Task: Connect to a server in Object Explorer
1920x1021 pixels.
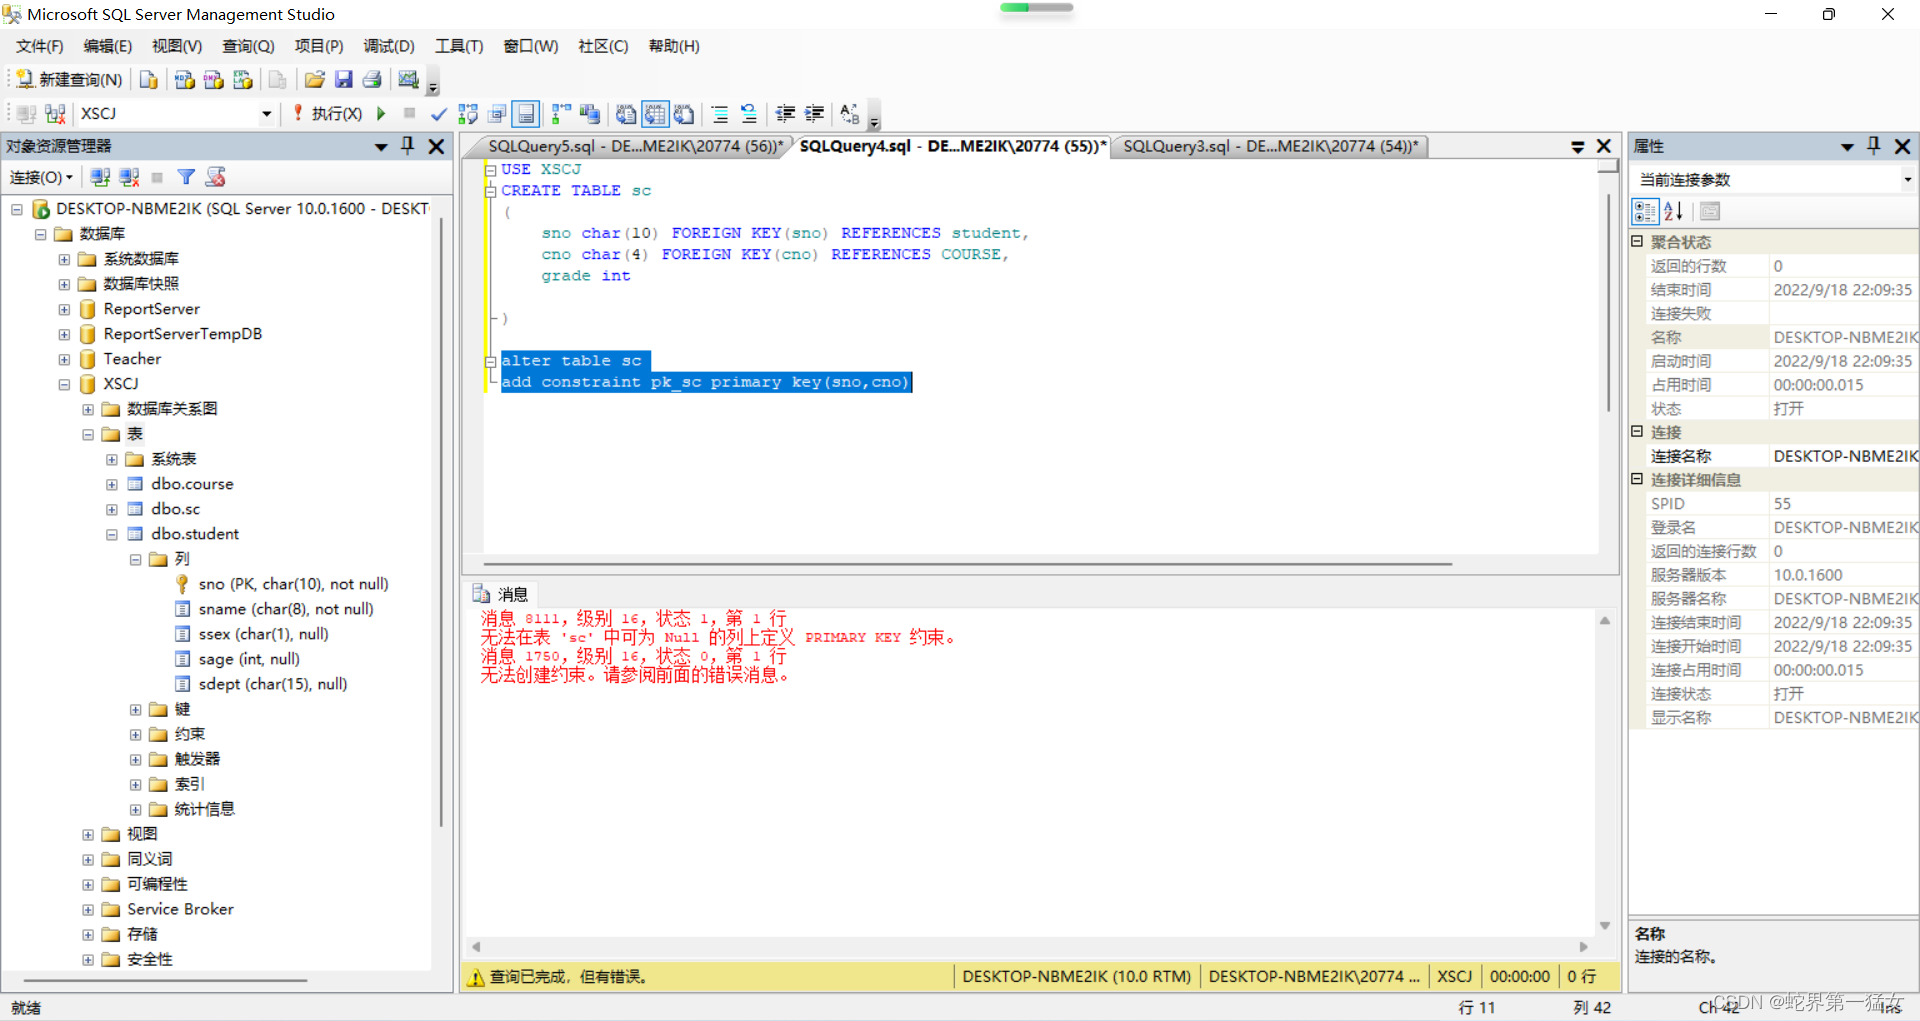Action: (x=99, y=177)
